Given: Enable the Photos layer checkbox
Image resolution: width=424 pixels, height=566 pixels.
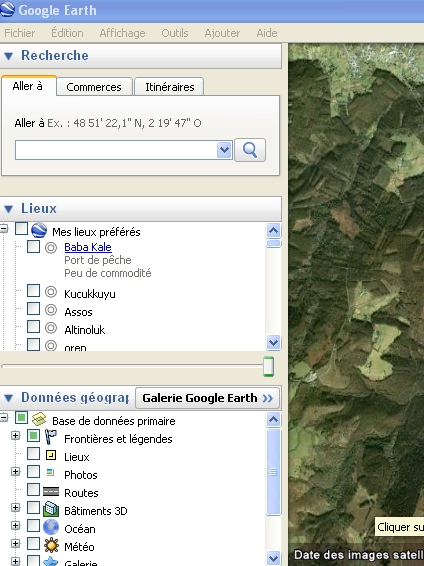Looking at the screenshot, I should coord(34,472).
